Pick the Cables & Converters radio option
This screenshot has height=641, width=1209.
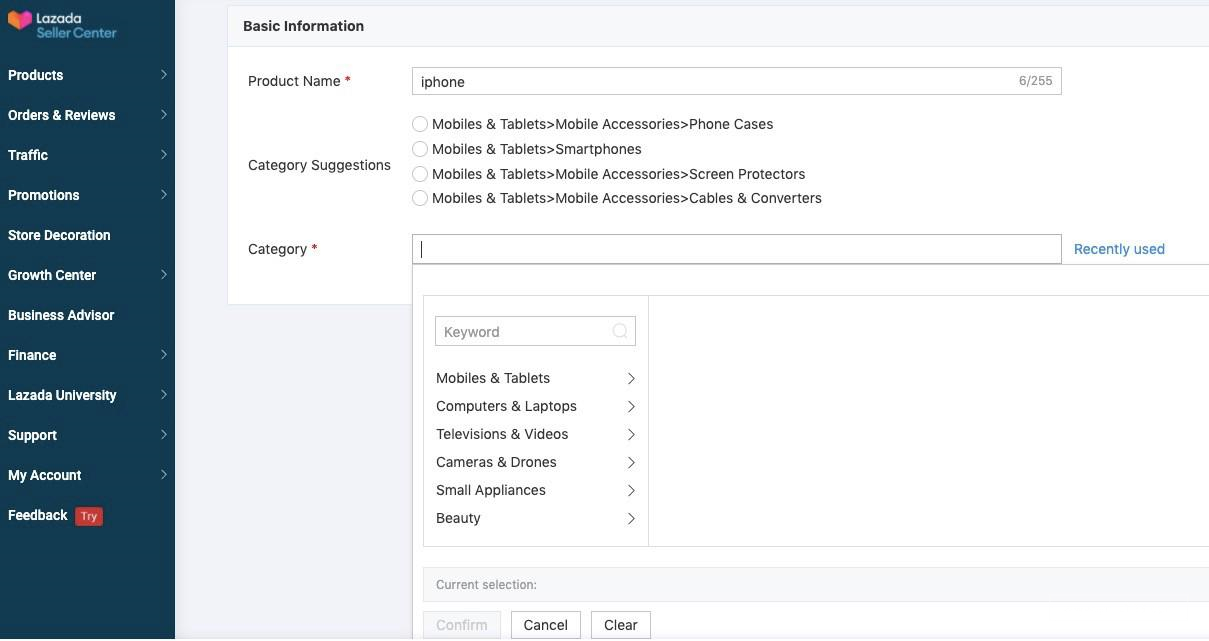click(x=420, y=198)
